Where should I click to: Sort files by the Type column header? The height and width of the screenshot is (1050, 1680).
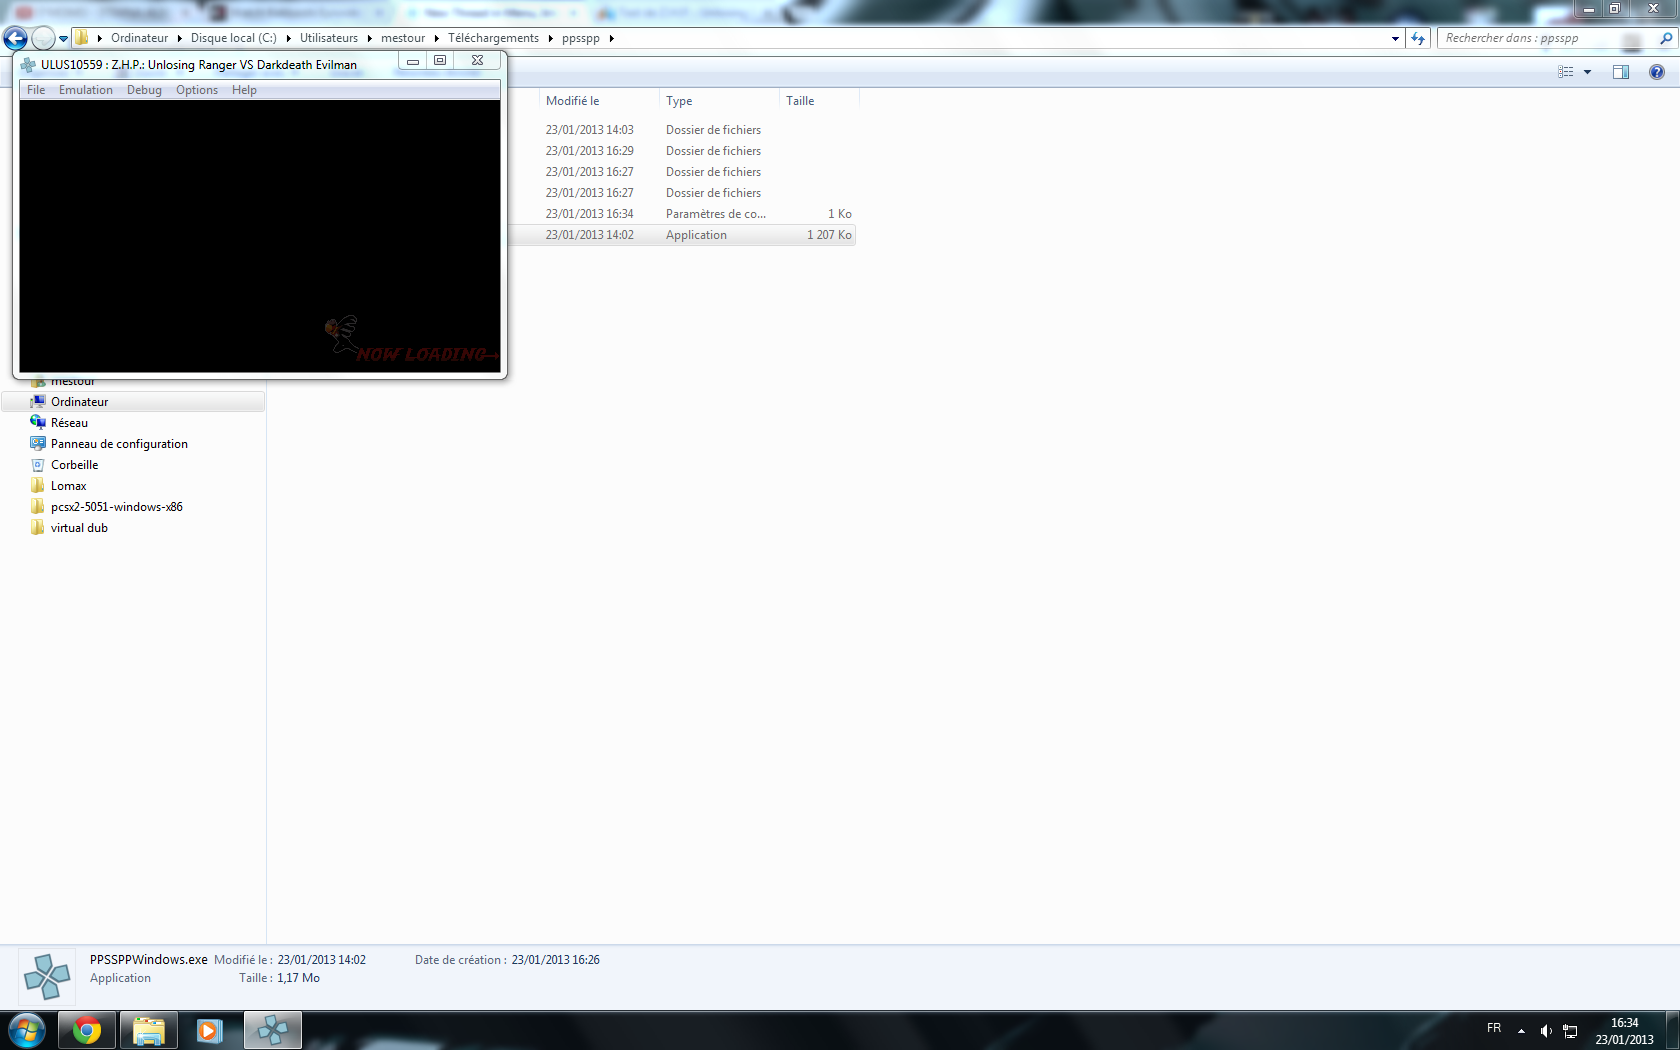[680, 101]
